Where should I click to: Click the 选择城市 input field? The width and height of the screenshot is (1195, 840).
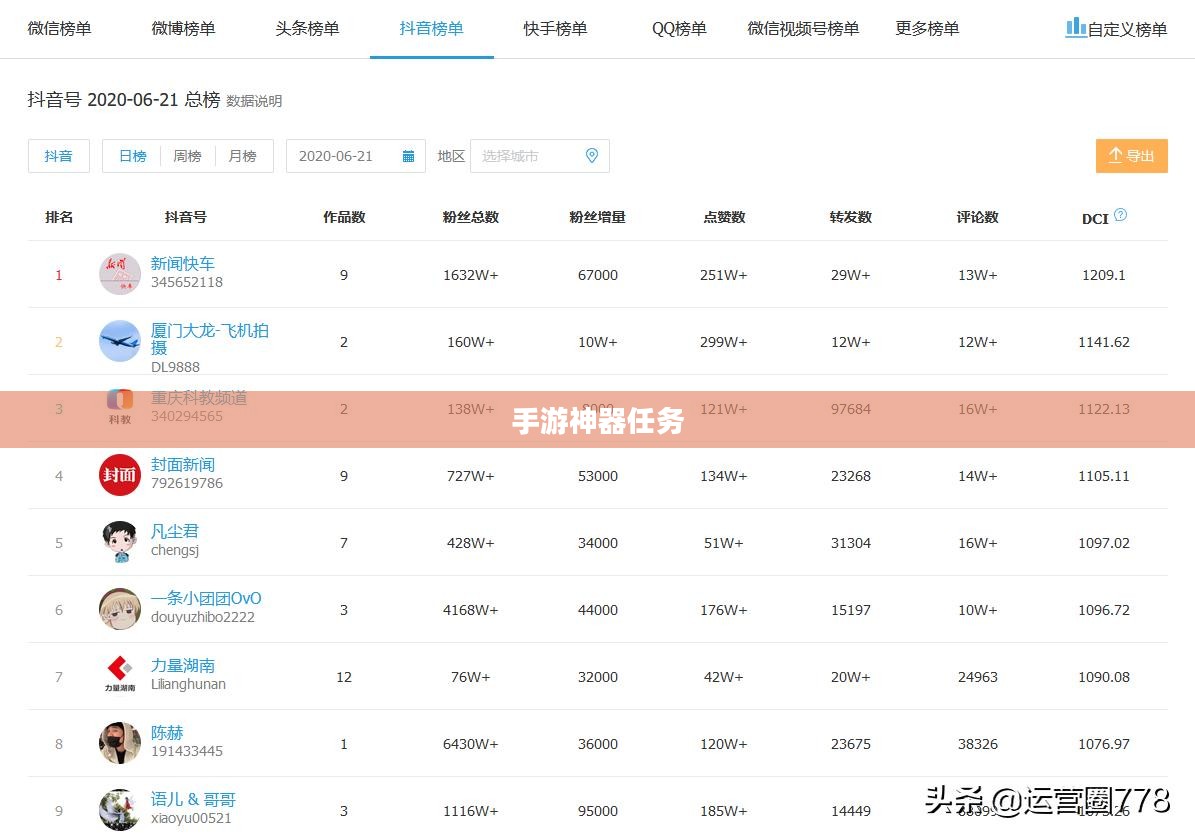coord(540,156)
